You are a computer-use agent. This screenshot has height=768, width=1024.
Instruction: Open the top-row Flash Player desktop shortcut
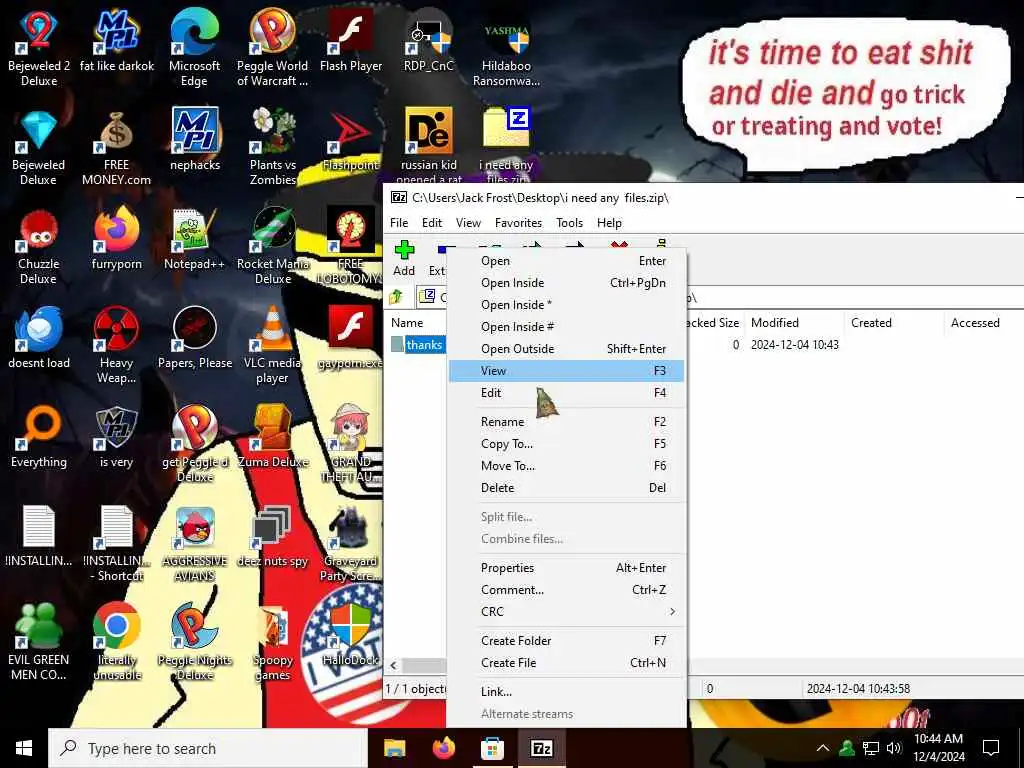[x=351, y=40]
